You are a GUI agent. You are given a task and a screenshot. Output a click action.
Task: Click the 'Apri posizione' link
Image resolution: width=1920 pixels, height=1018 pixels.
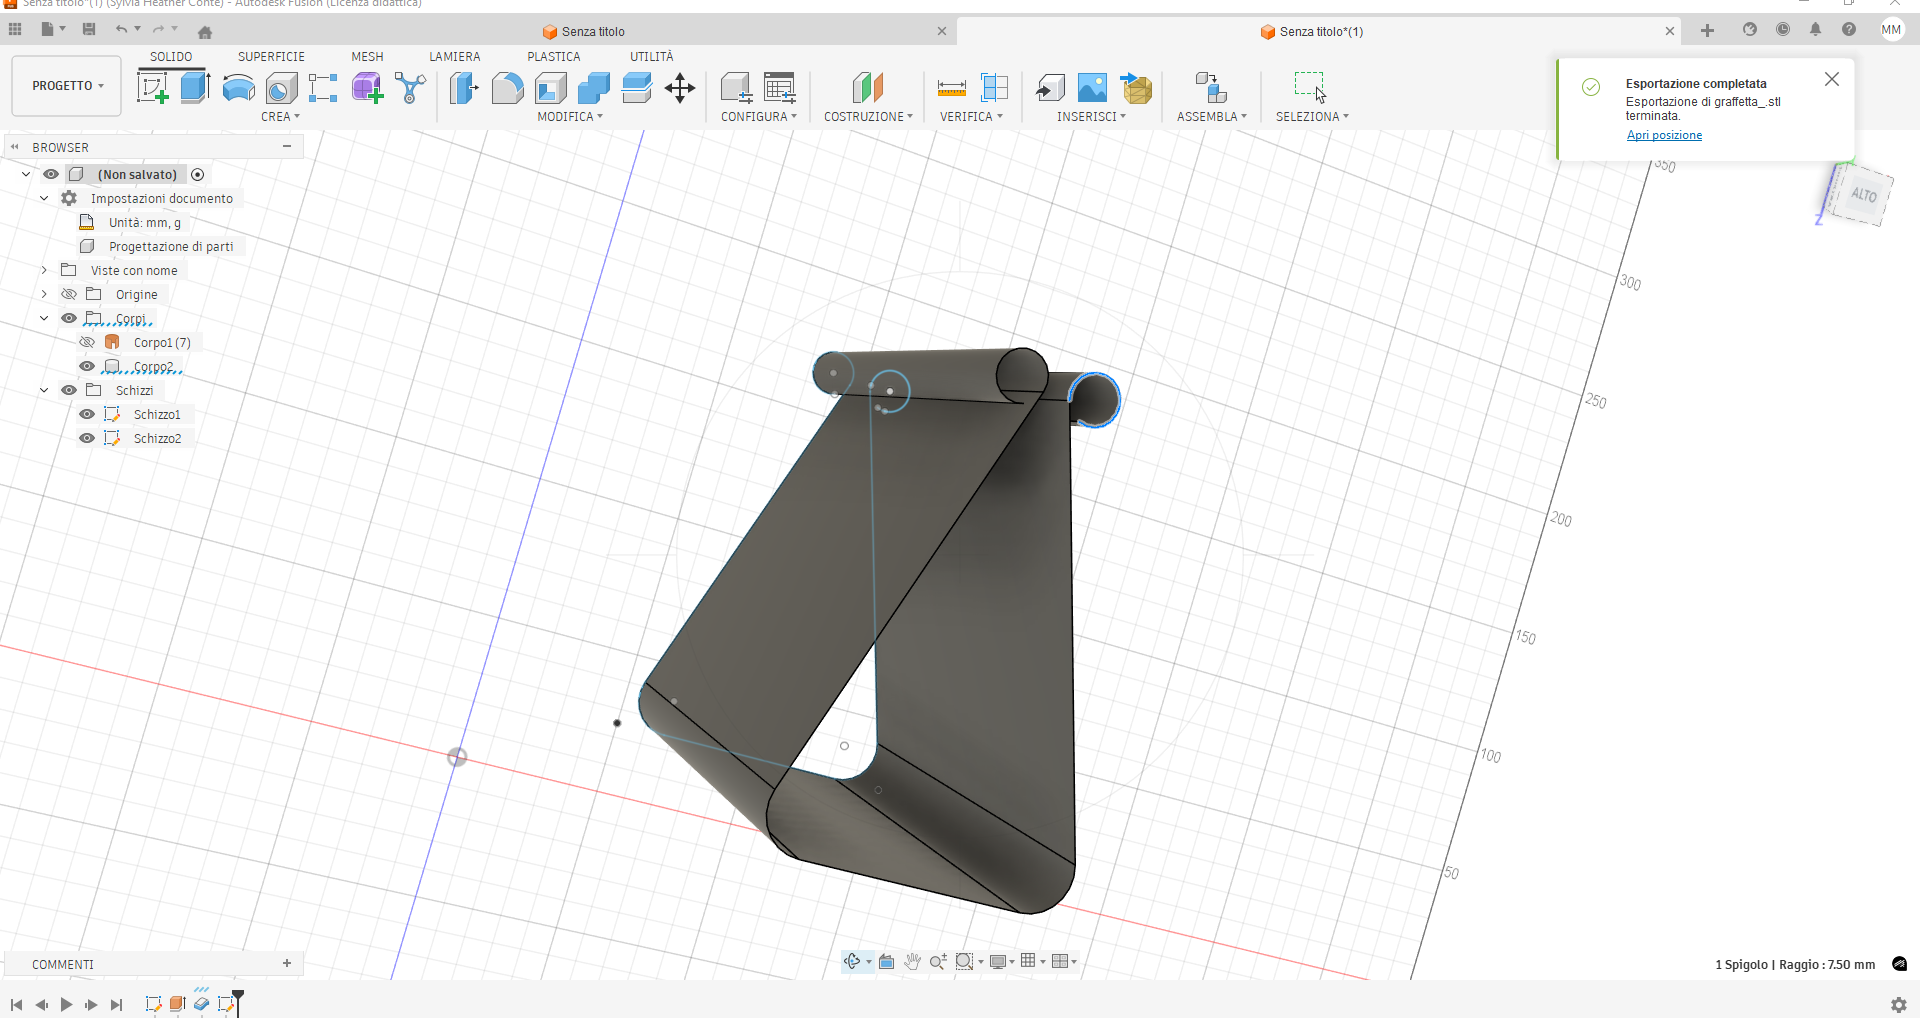(x=1663, y=135)
